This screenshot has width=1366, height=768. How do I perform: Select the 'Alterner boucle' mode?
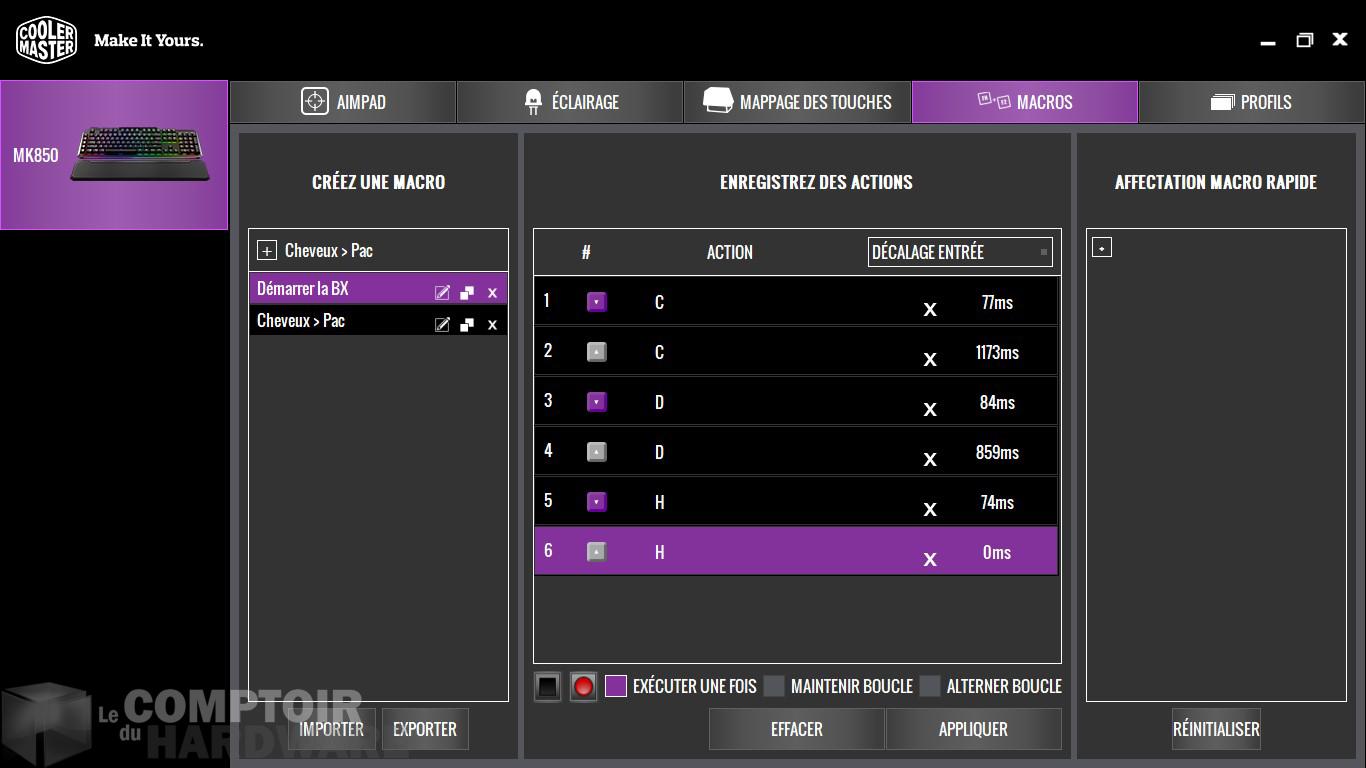click(930, 686)
